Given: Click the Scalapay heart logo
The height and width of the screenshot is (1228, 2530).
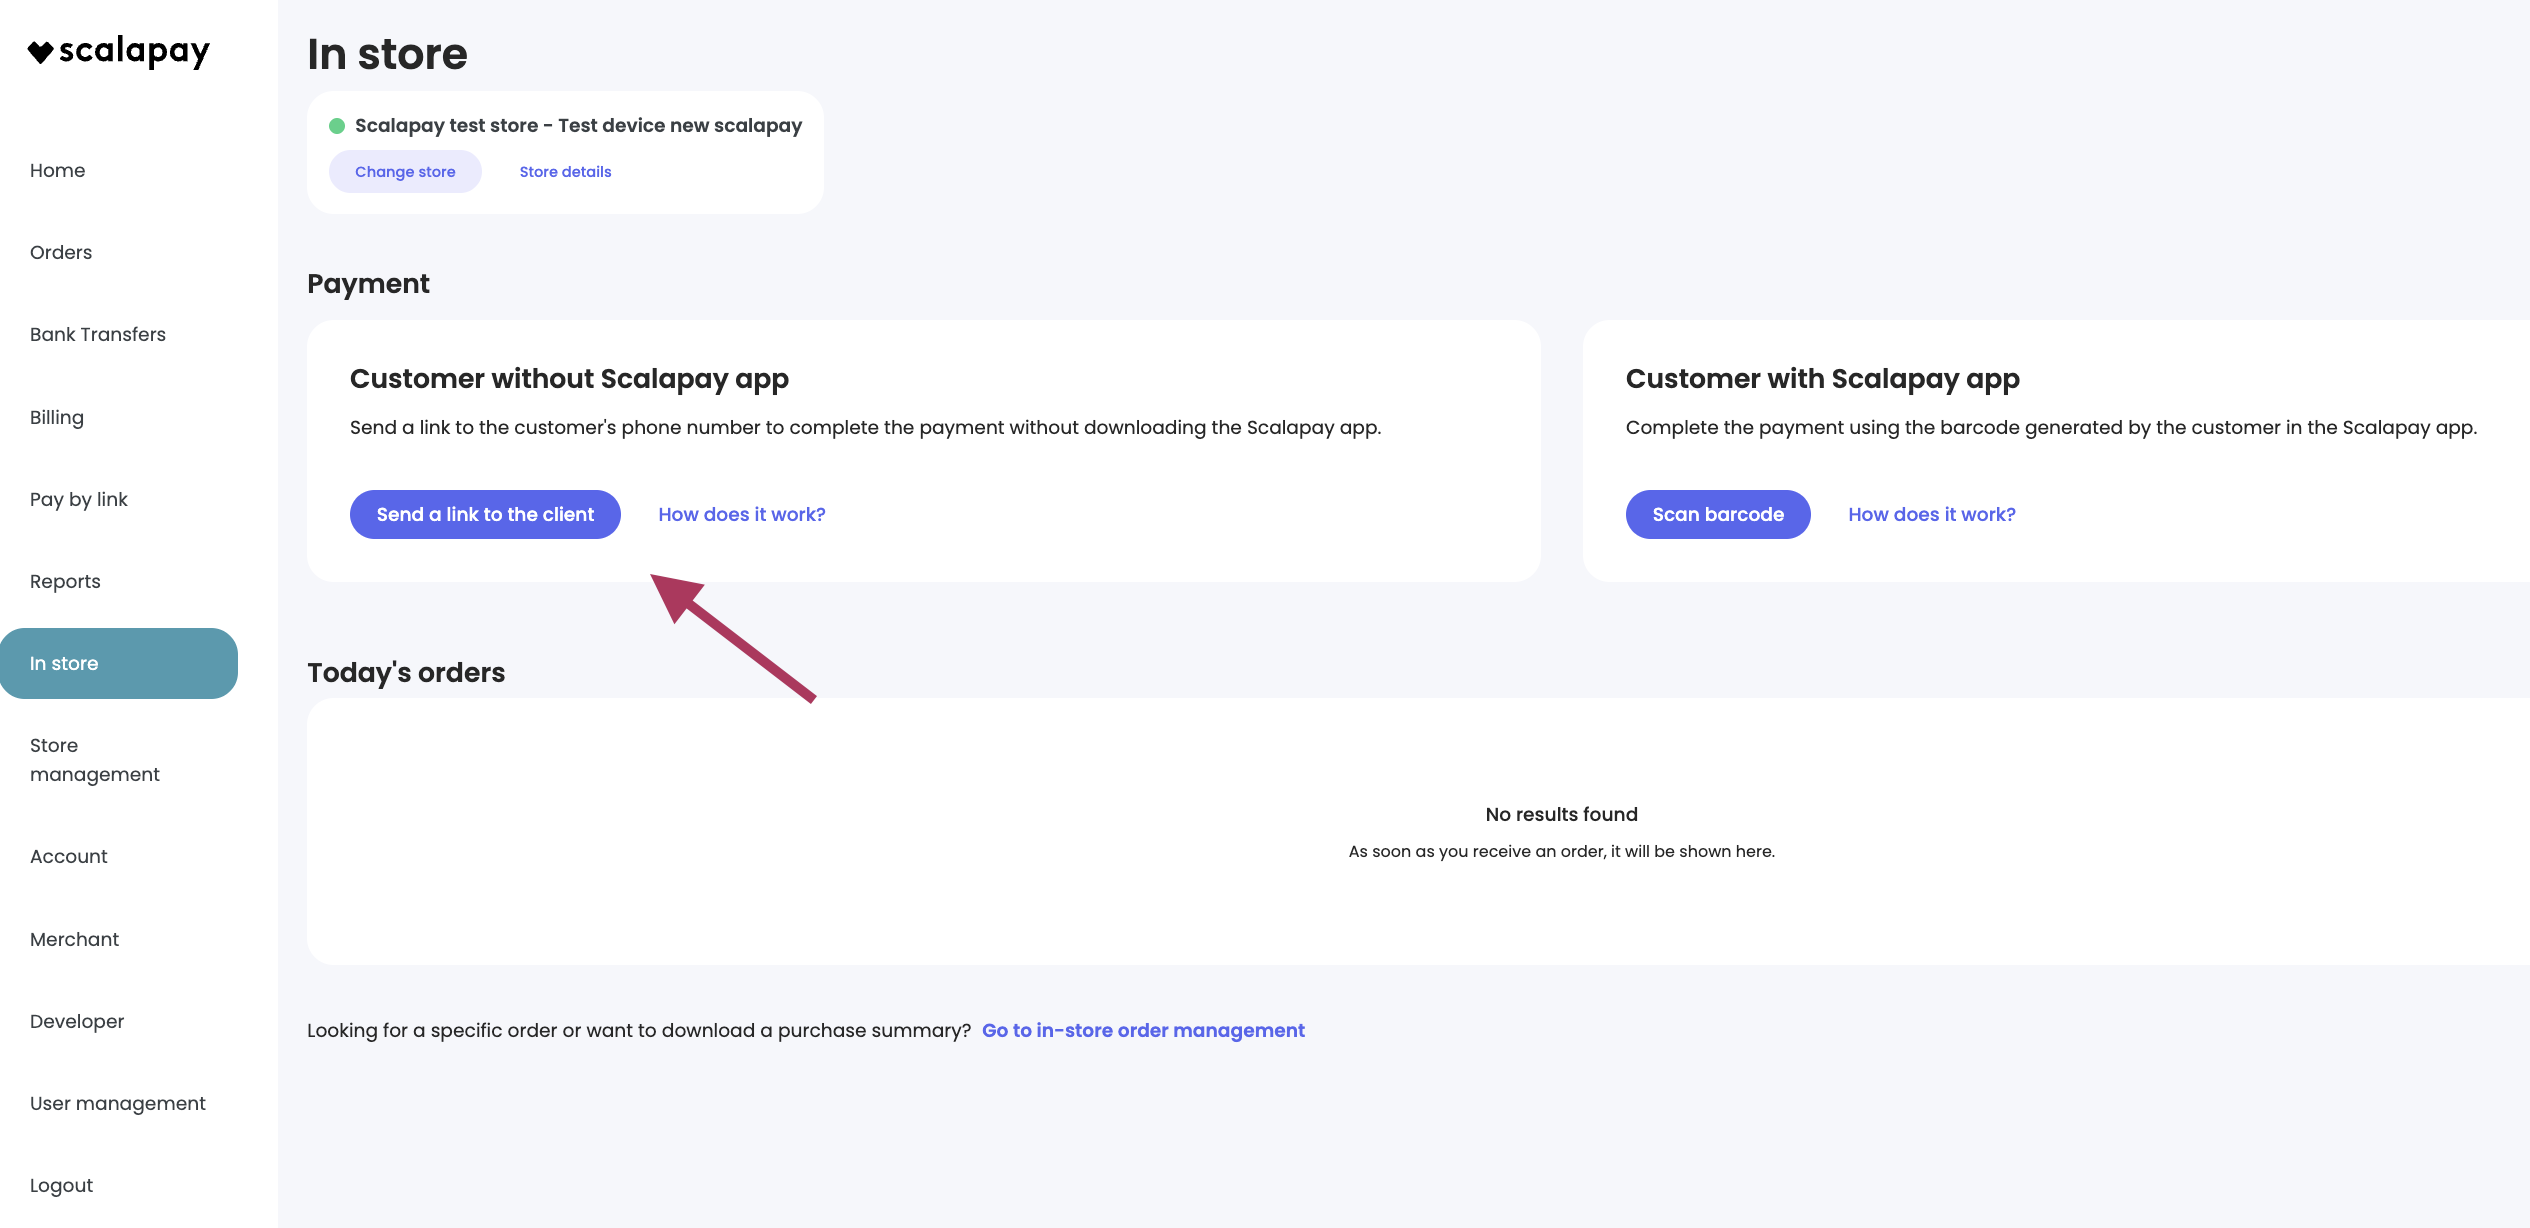Looking at the screenshot, I should [40, 52].
